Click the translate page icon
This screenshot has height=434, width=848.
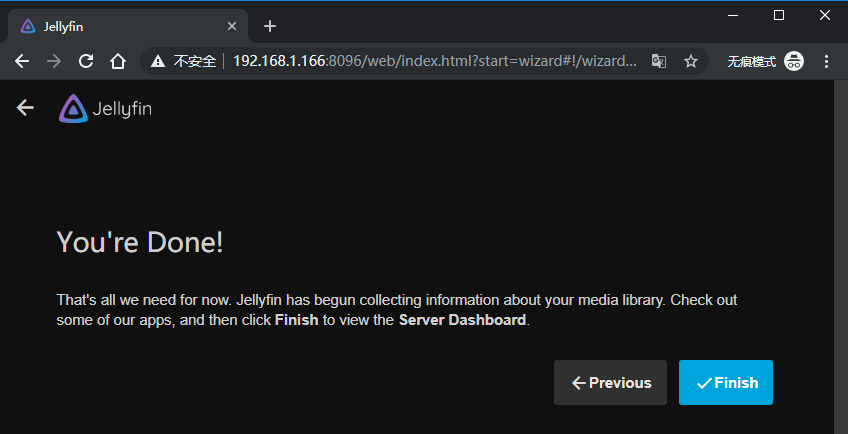[658, 61]
